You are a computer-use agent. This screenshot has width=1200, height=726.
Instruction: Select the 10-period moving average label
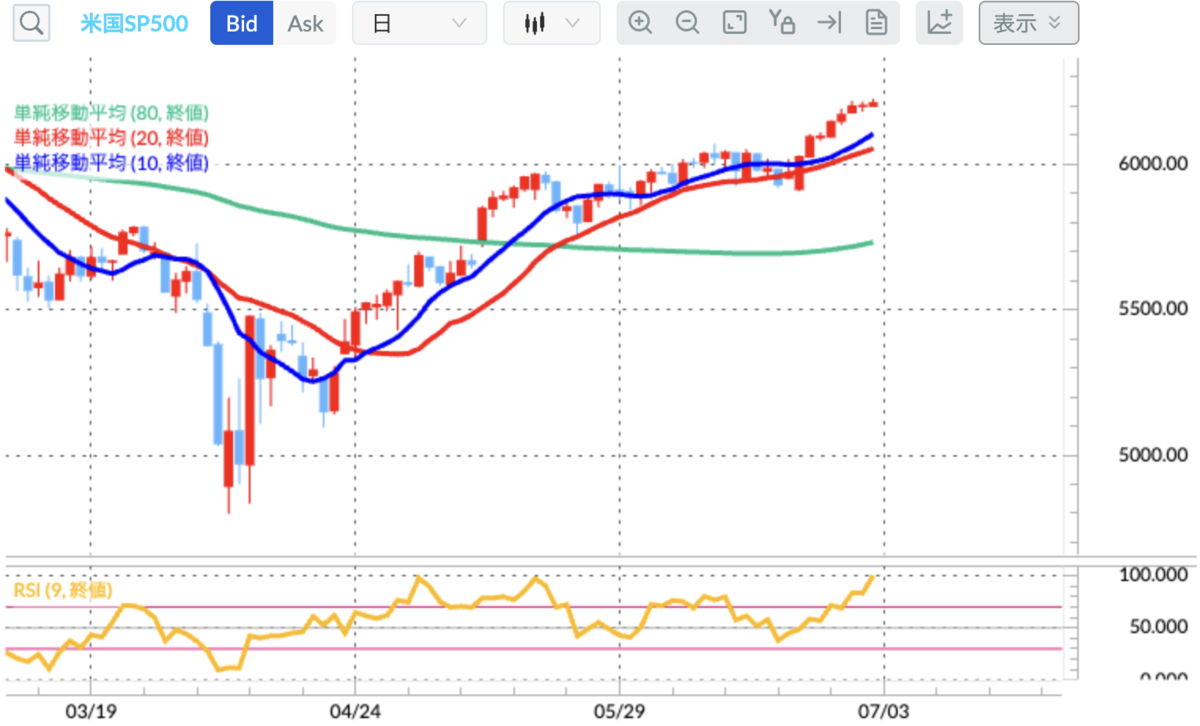(x=111, y=161)
